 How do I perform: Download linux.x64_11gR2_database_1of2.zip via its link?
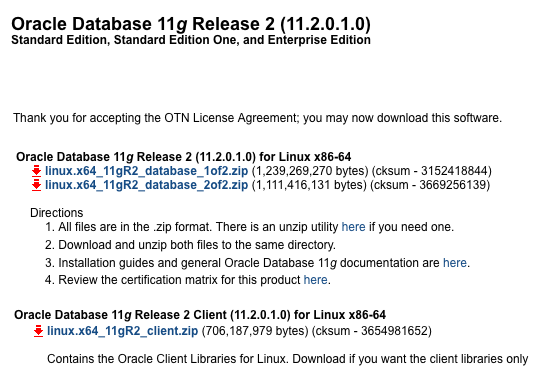(x=147, y=171)
